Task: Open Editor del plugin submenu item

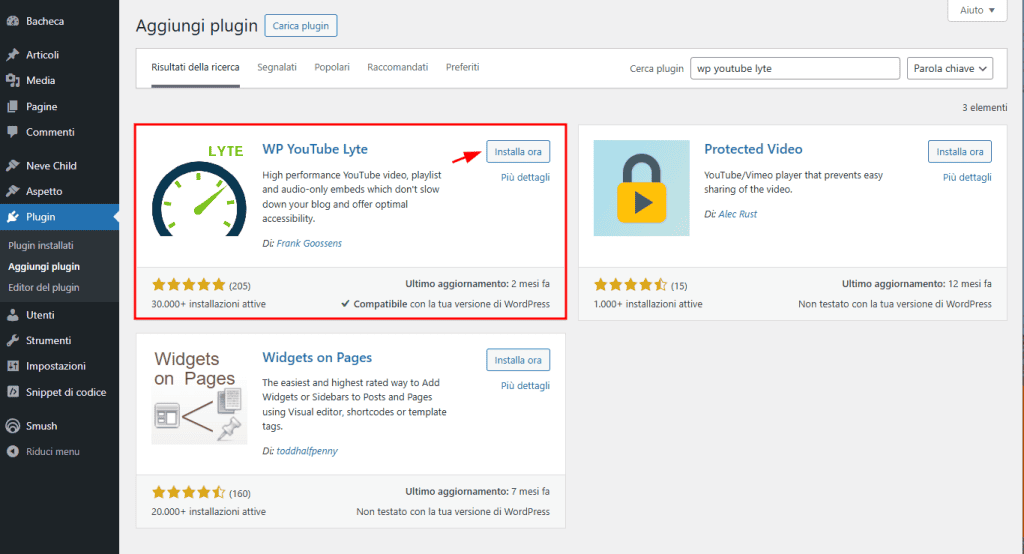Action: (x=44, y=287)
